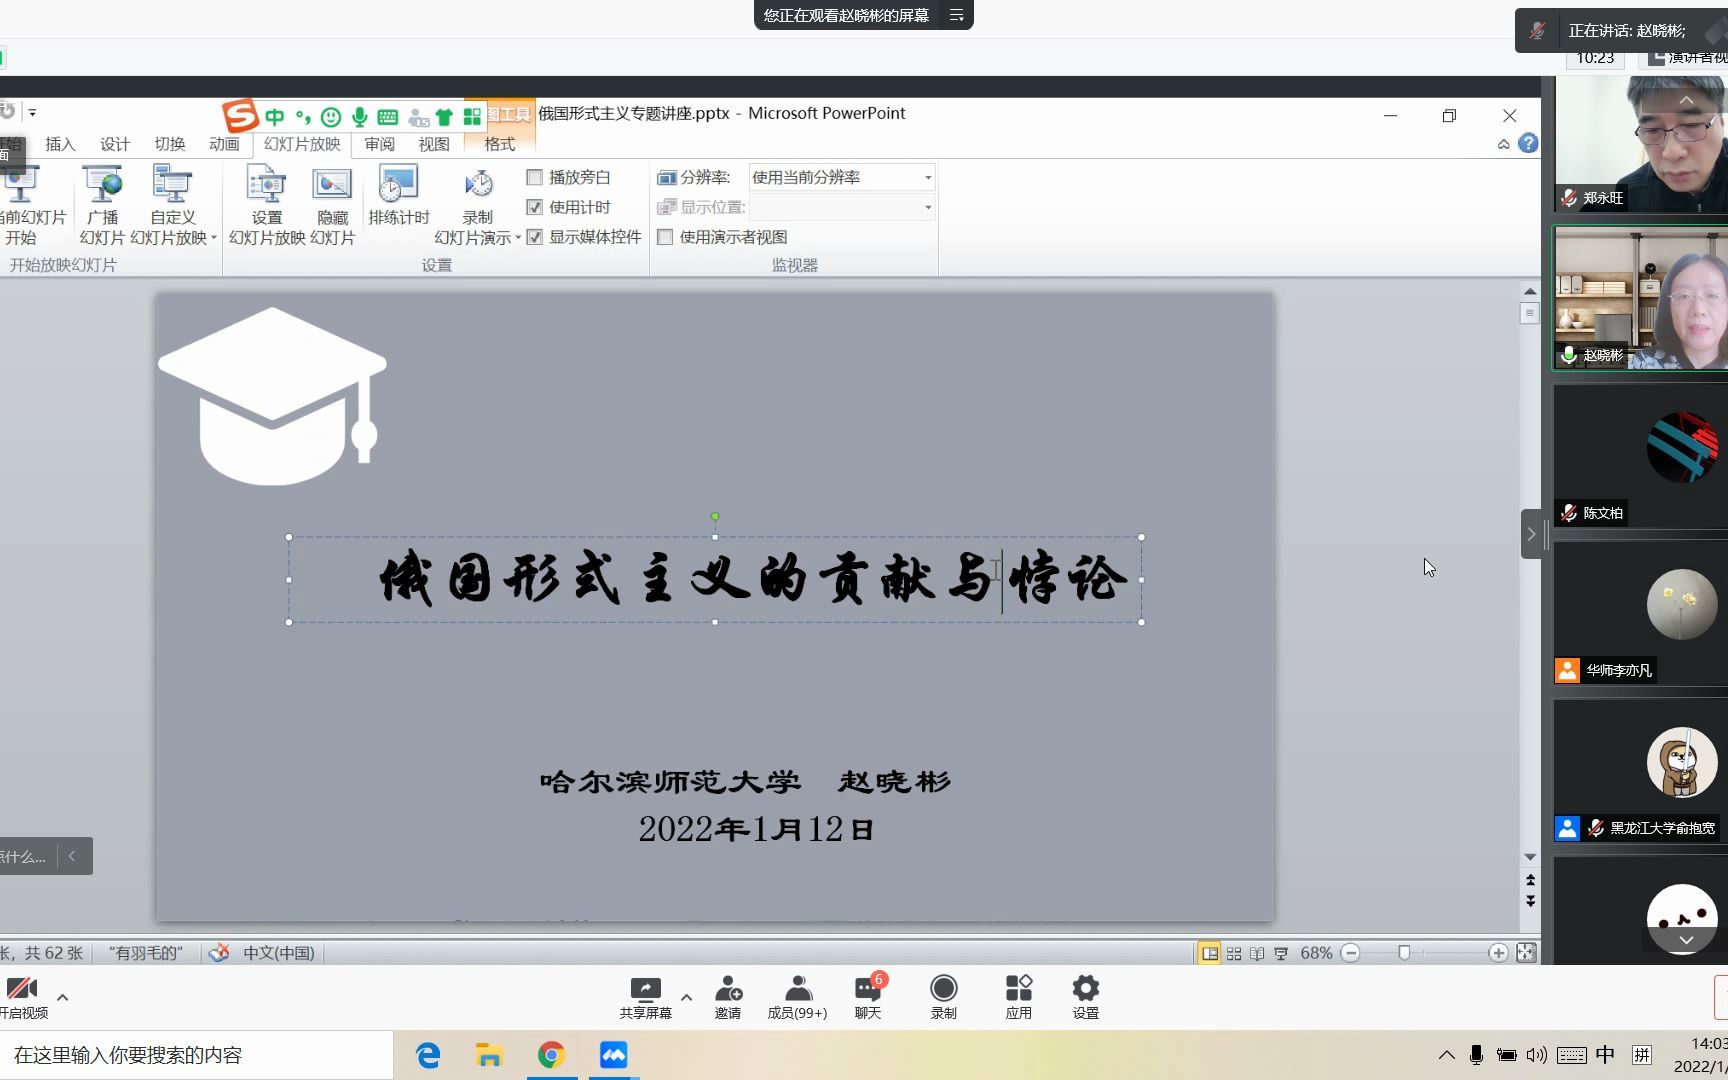
Task: Click down chevron in participant video list
Action: [1686, 940]
